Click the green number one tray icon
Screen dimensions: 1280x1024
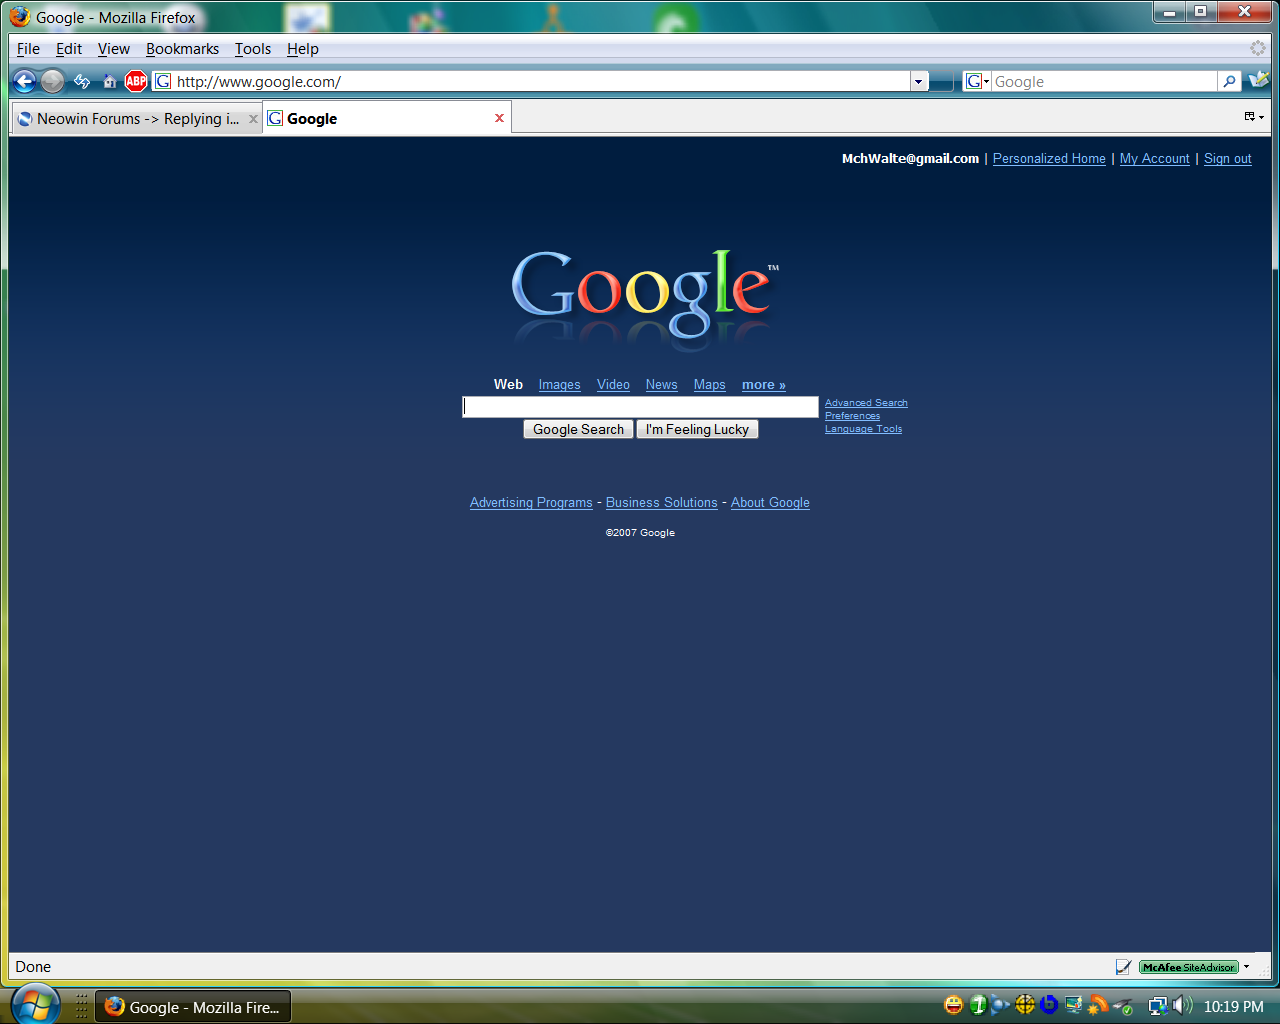click(978, 1005)
